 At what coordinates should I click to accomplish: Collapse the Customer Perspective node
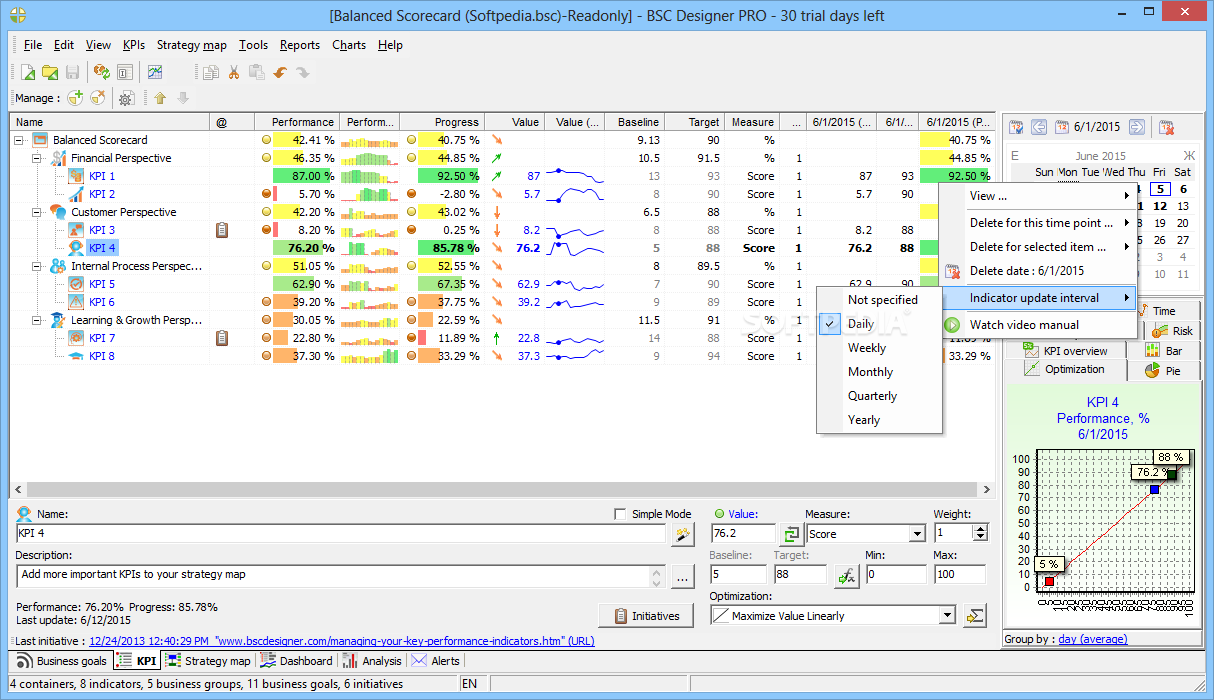point(38,212)
